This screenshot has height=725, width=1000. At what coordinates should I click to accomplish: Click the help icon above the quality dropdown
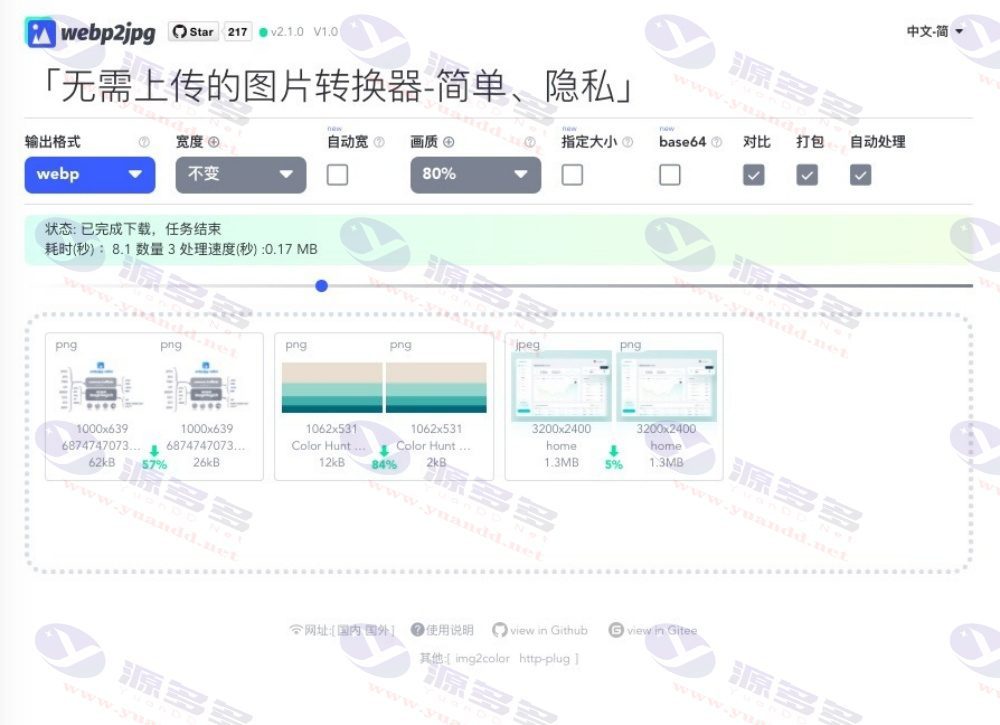click(529, 142)
